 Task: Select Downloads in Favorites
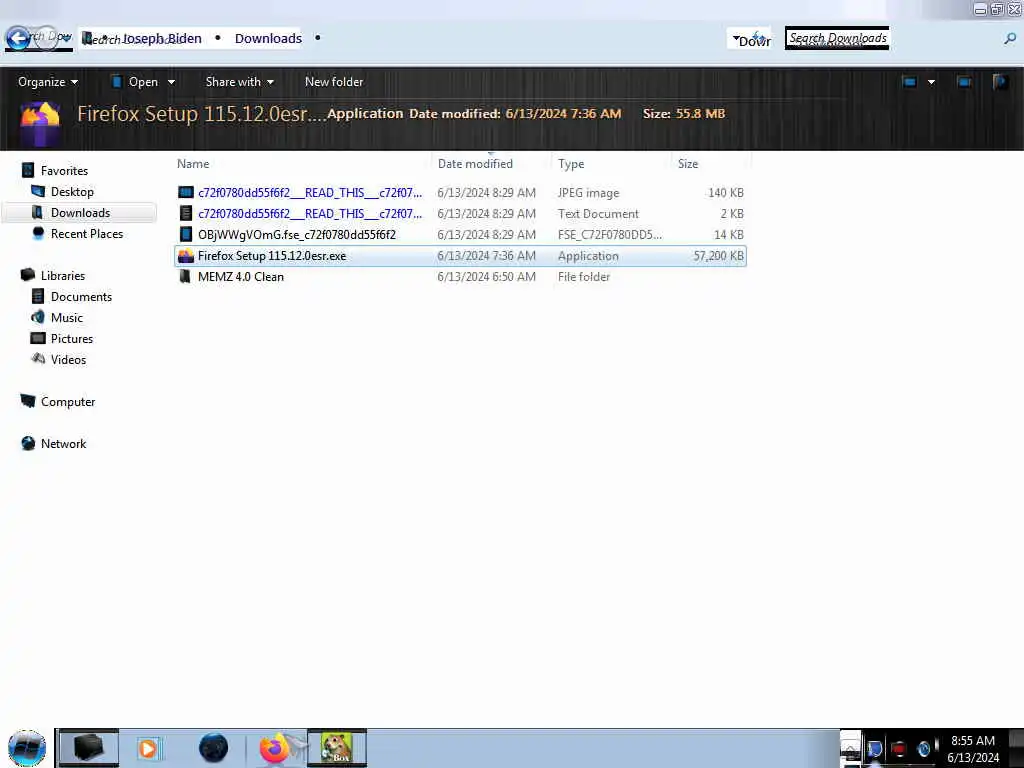click(80, 212)
